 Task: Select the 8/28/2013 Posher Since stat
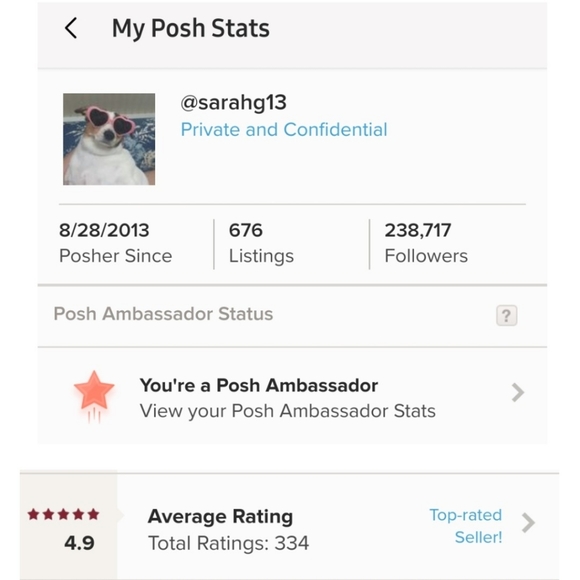115,243
